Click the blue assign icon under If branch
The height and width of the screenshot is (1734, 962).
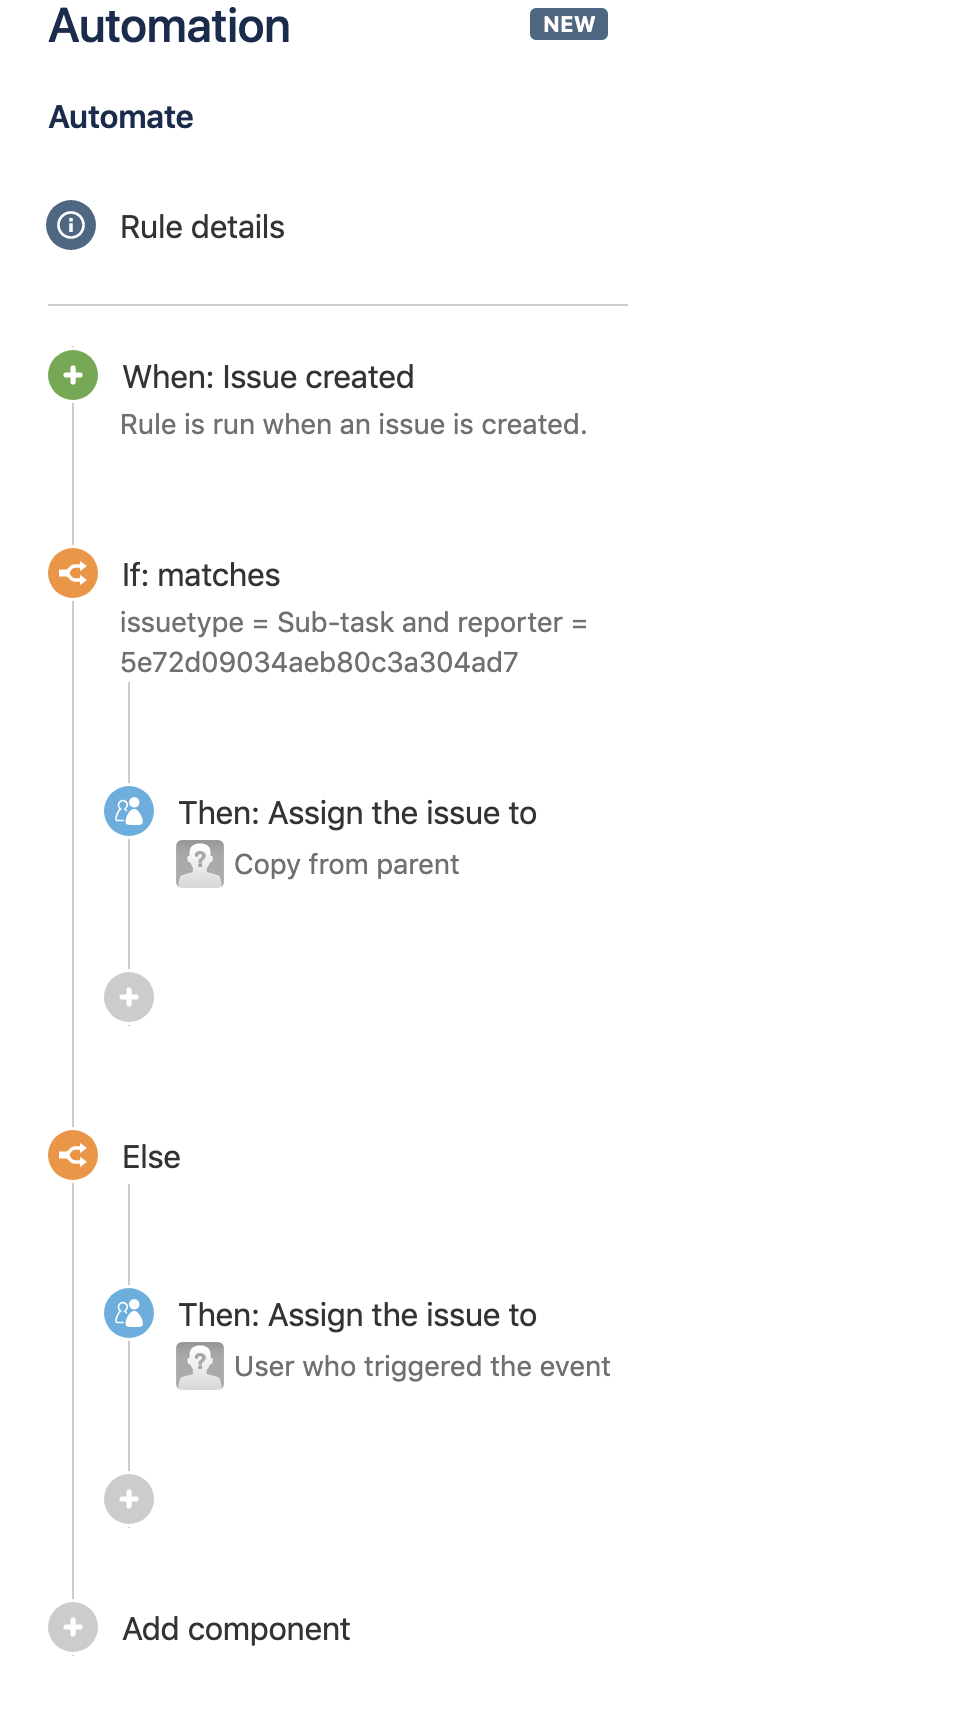tap(129, 811)
